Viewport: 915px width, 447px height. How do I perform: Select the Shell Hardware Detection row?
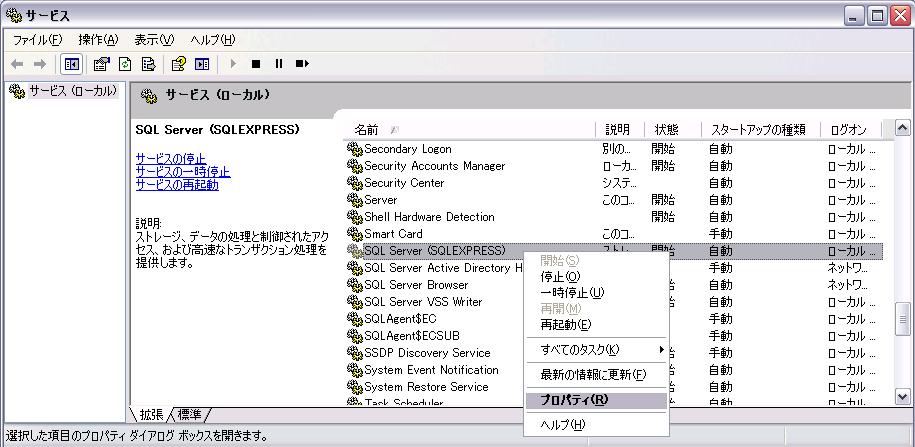pos(613,217)
